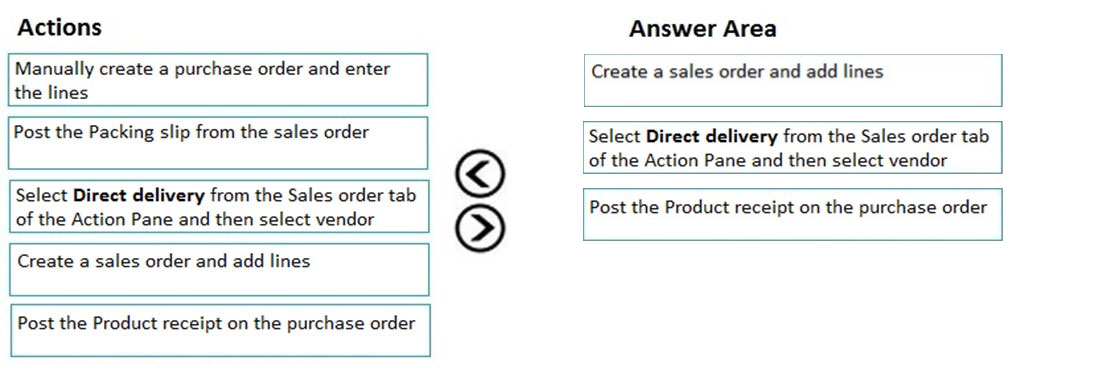The height and width of the screenshot is (371, 1093).
Task: Click empty drop space below Answer Area items
Action: [793, 300]
